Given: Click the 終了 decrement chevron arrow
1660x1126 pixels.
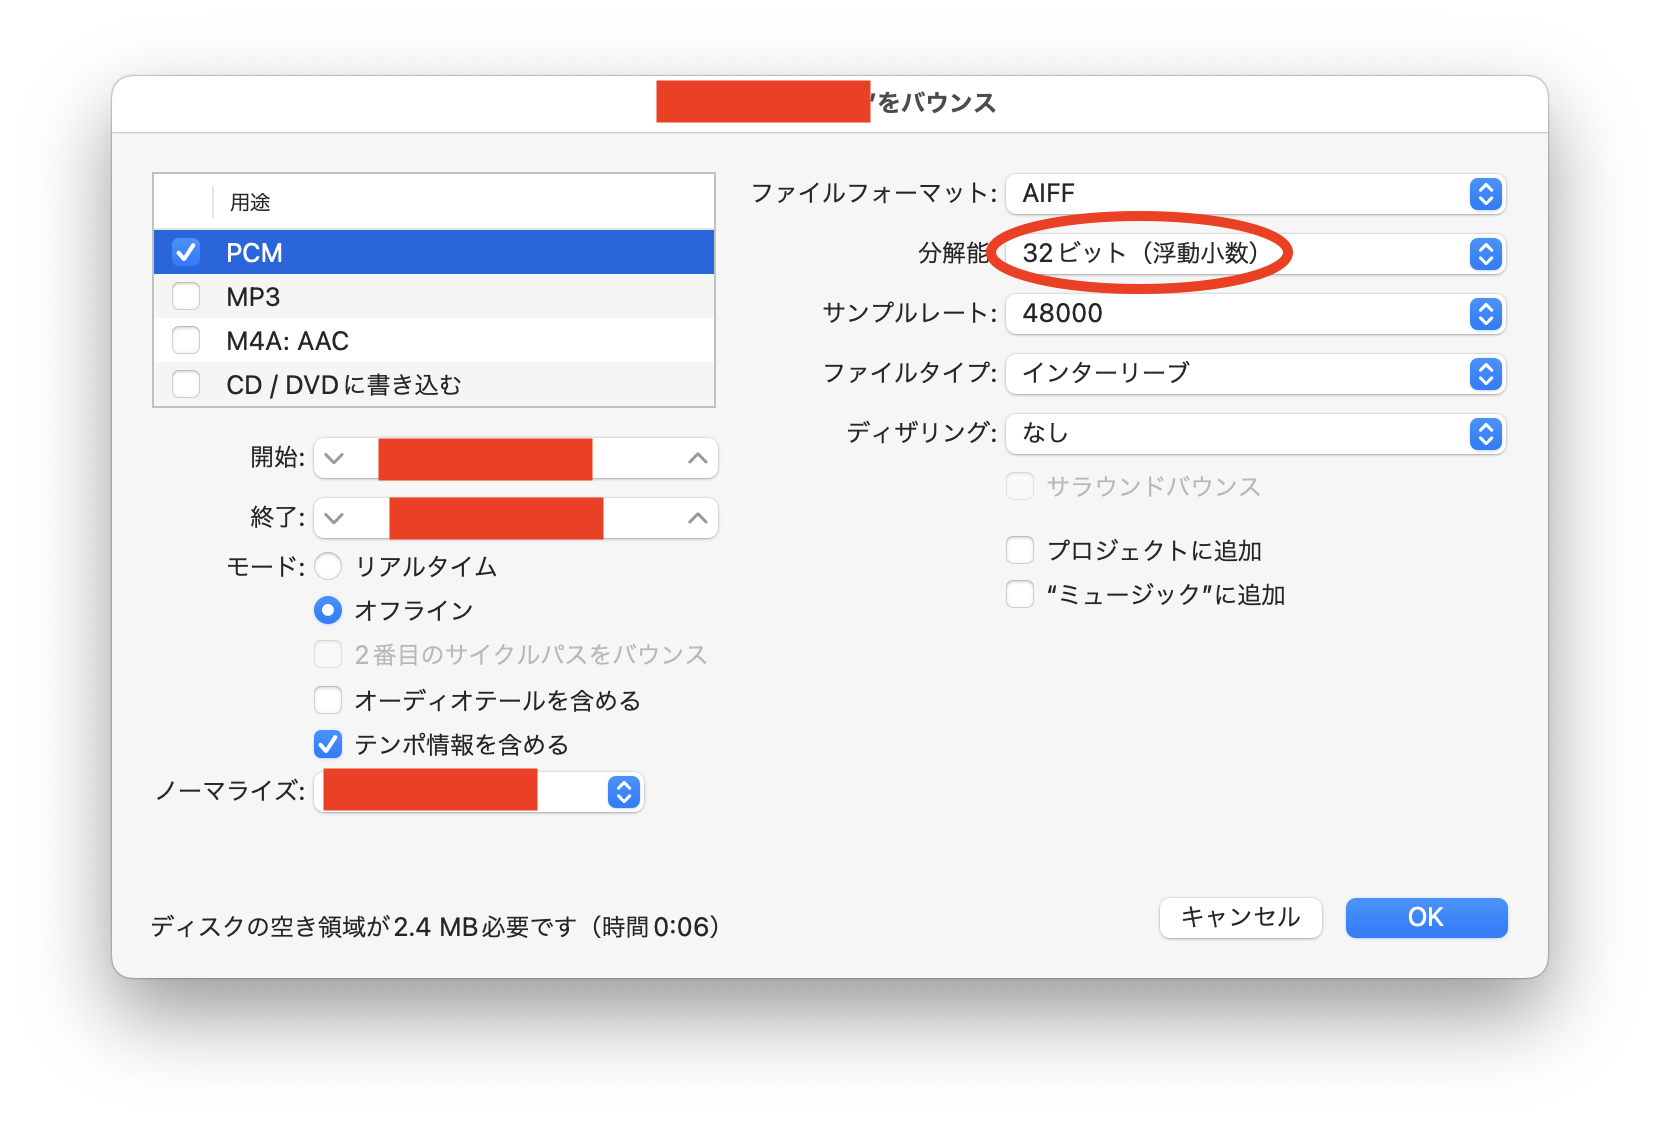Looking at the screenshot, I should pyautogui.click(x=335, y=518).
